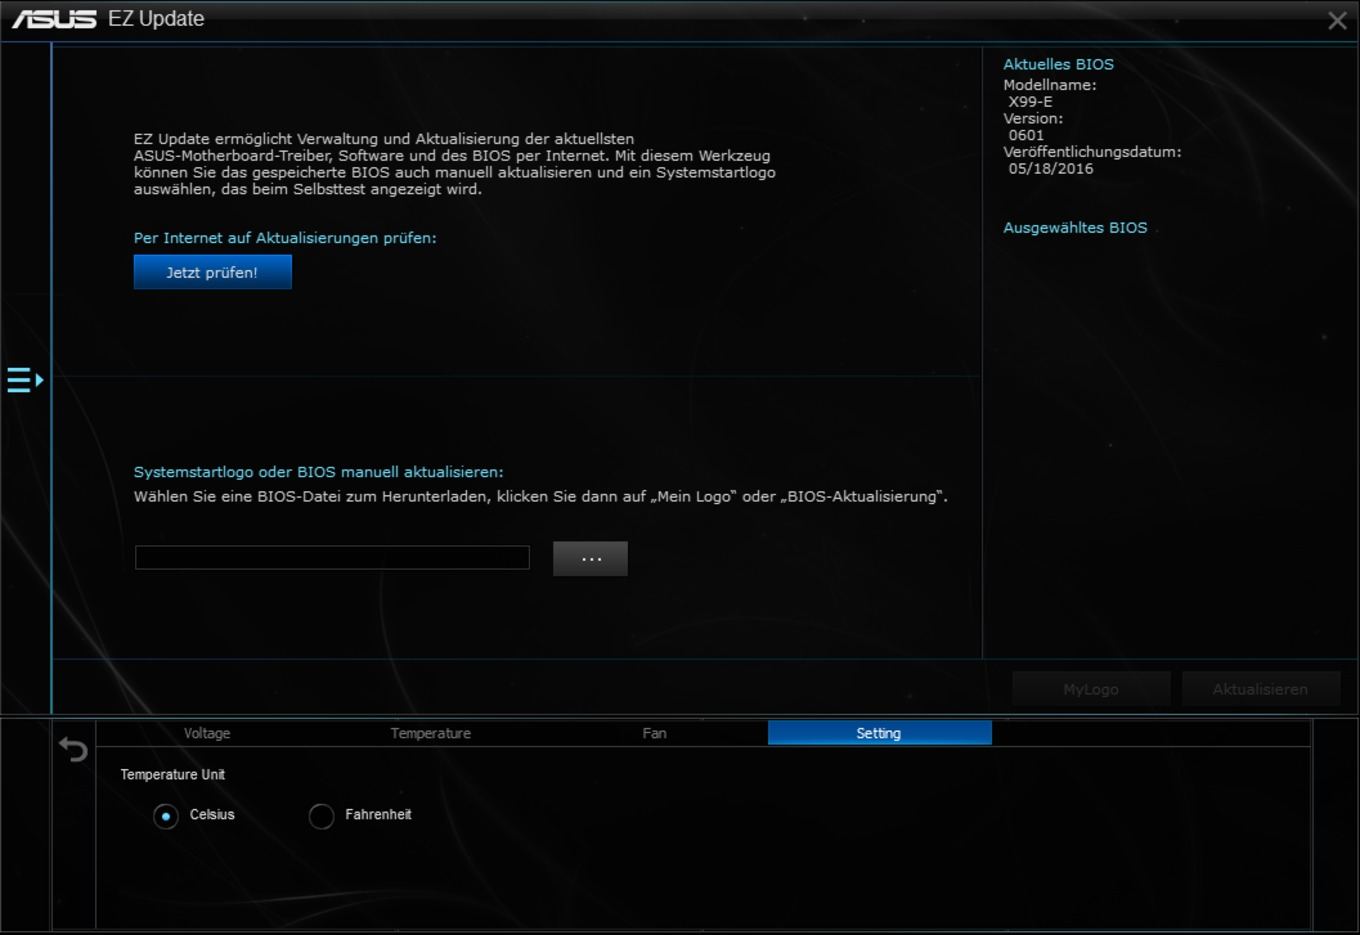Click the Temperature Unit label

pyautogui.click(x=173, y=775)
